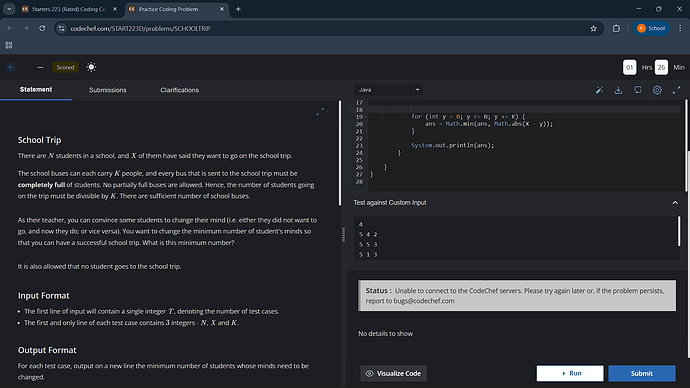Click the minutes remaining timer box
Viewport: 690px width, 388px height.
(x=661, y=67)
